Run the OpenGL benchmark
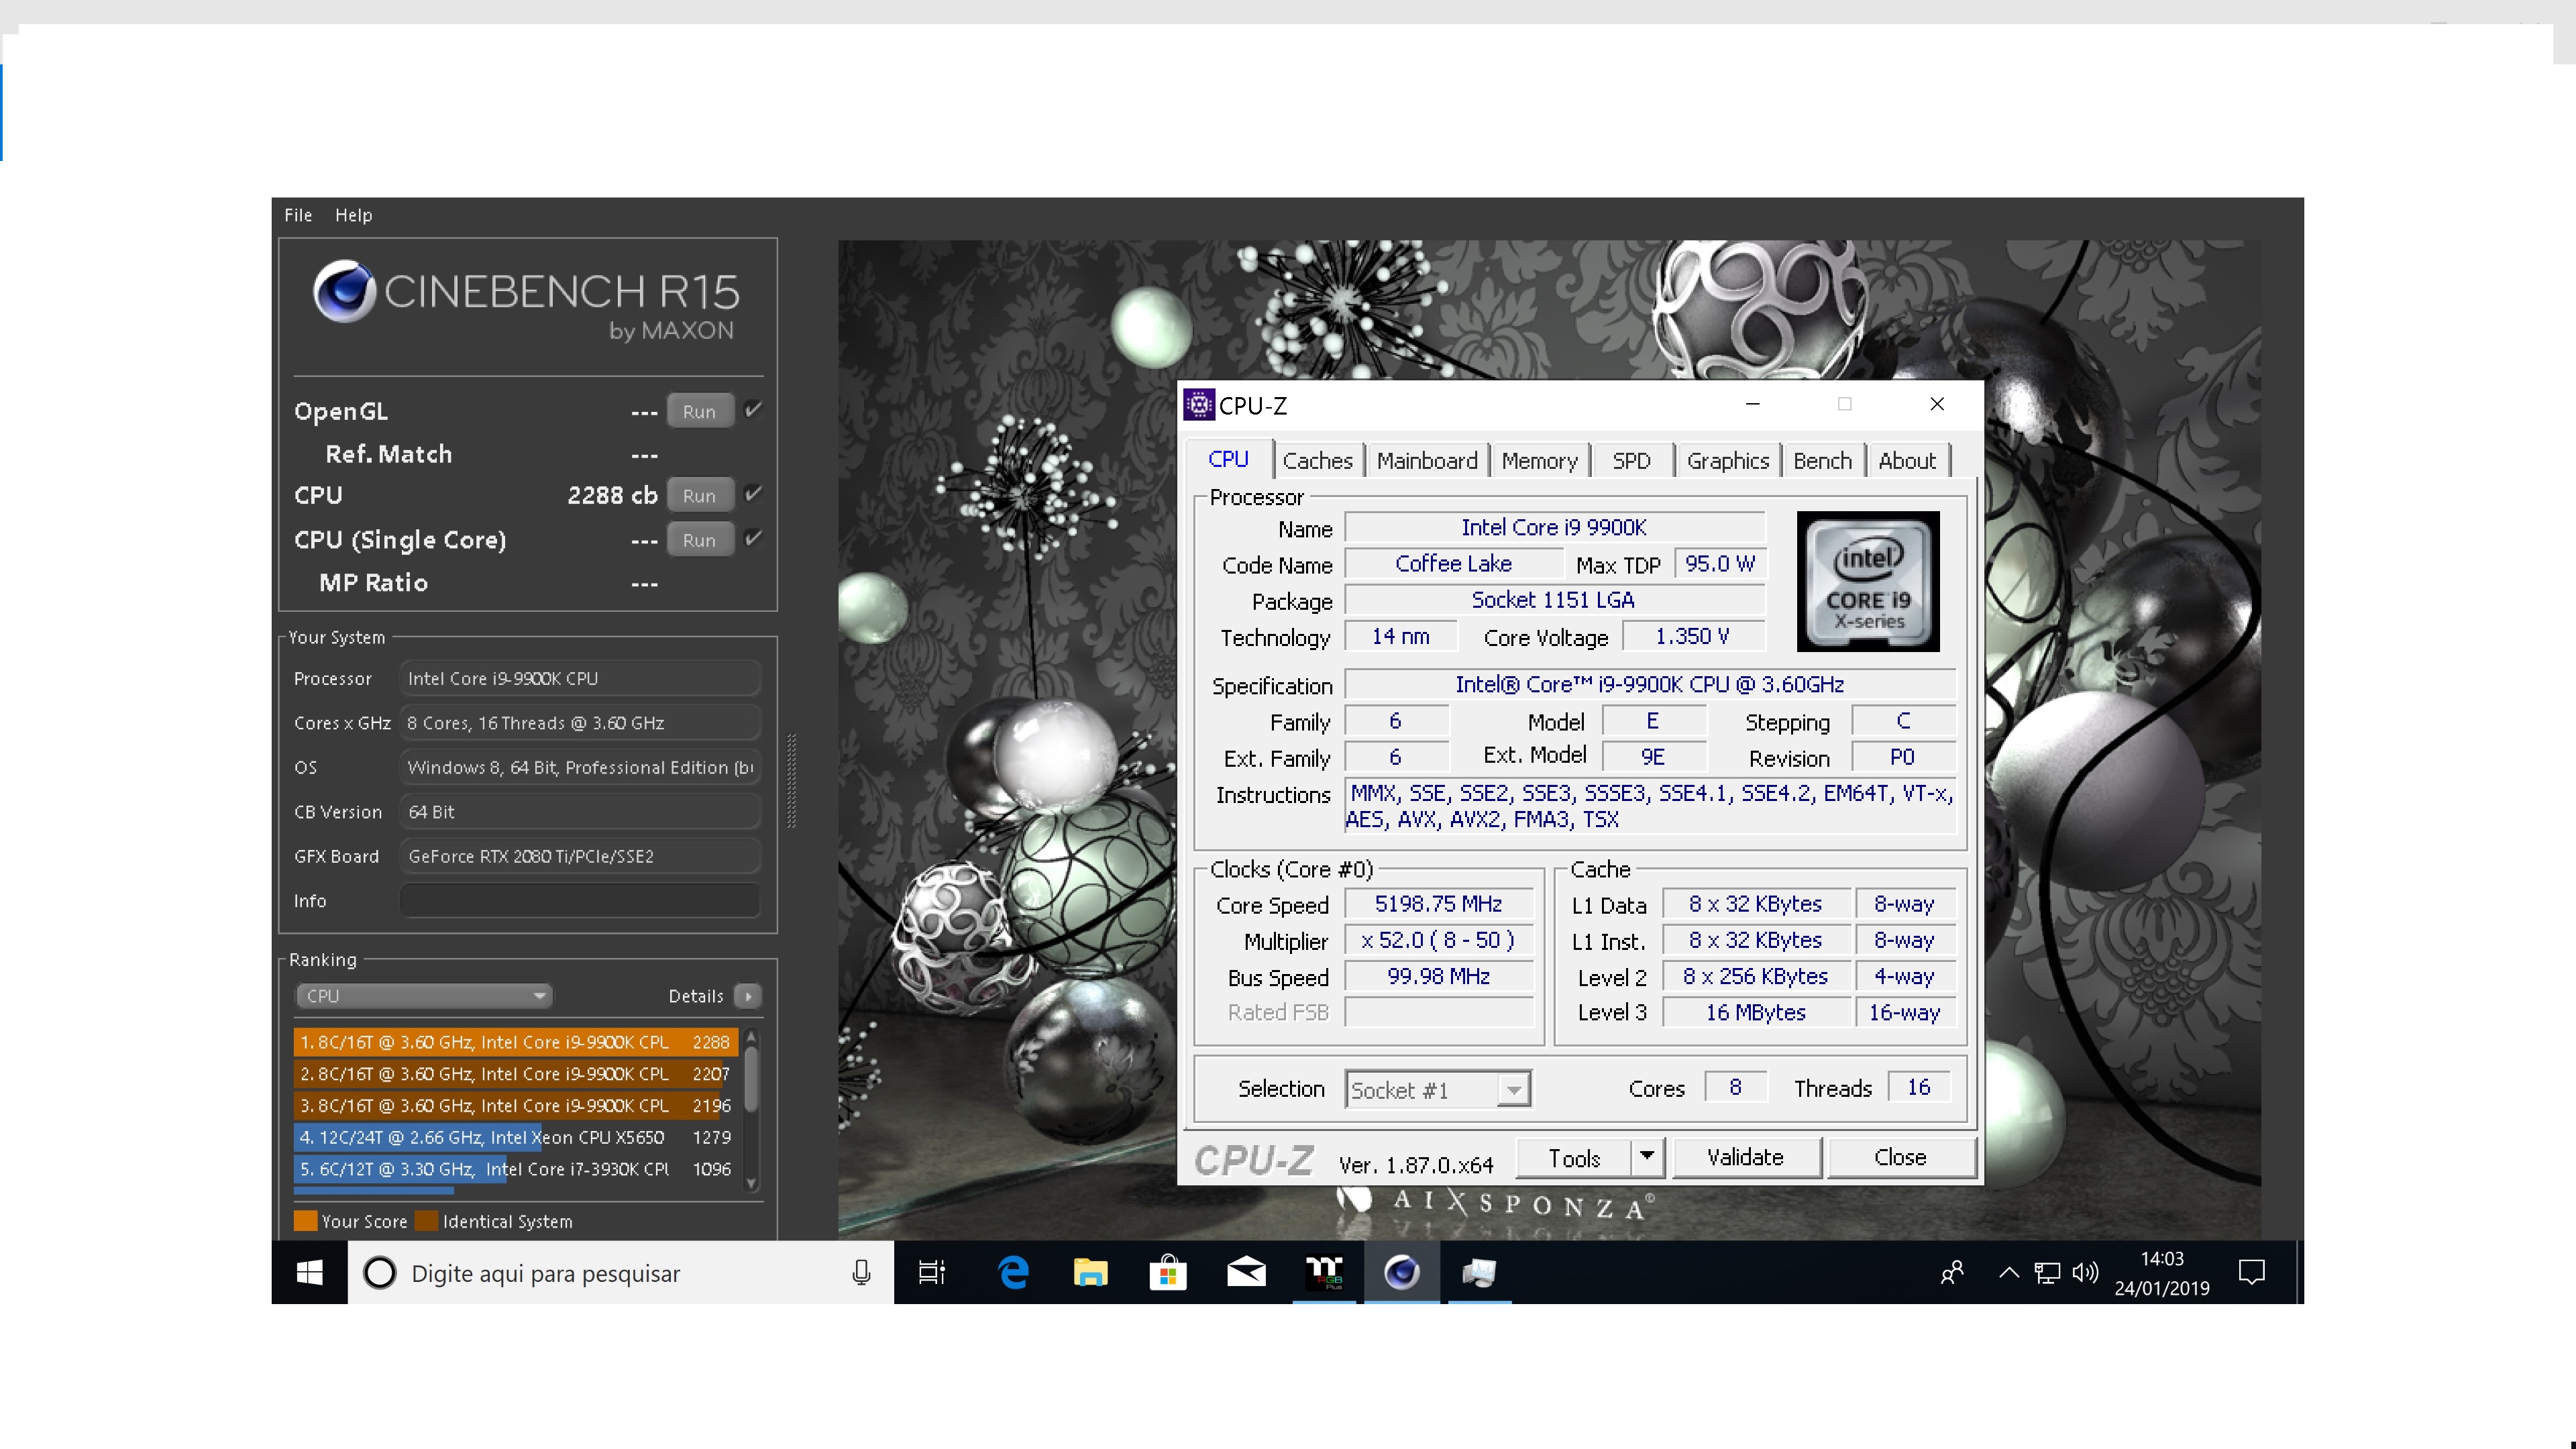The image size is (2576, 1449). point(699,411)
